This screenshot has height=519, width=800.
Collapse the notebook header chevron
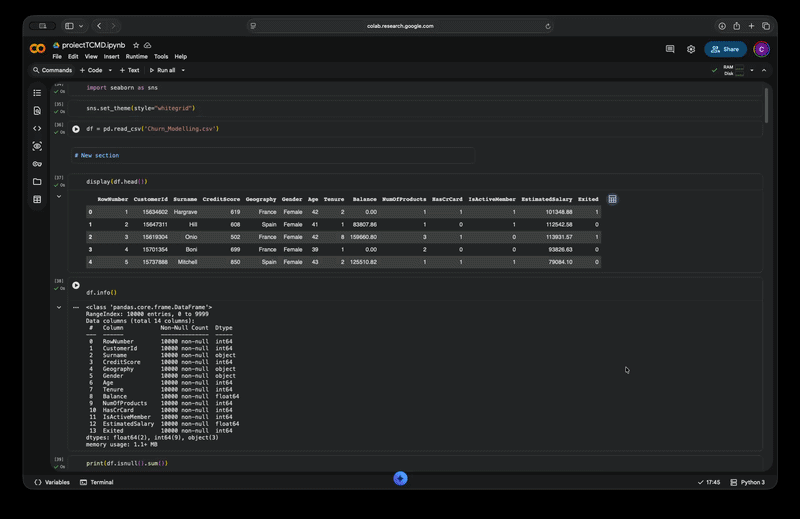(764, 70)
